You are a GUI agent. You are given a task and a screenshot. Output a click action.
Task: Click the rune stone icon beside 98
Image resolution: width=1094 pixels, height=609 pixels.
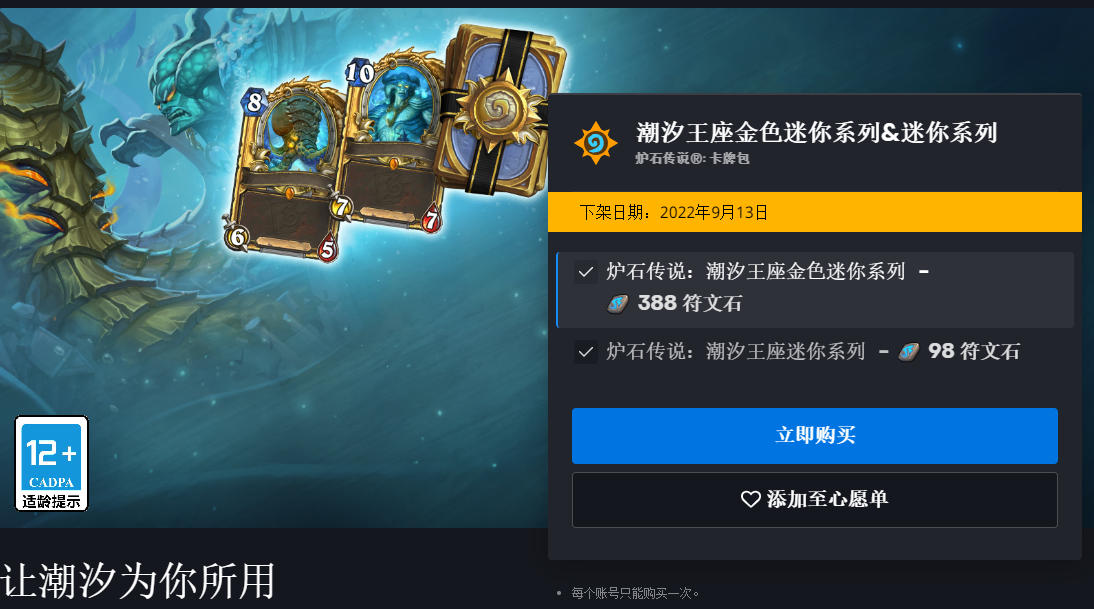[x=908, y=352]
